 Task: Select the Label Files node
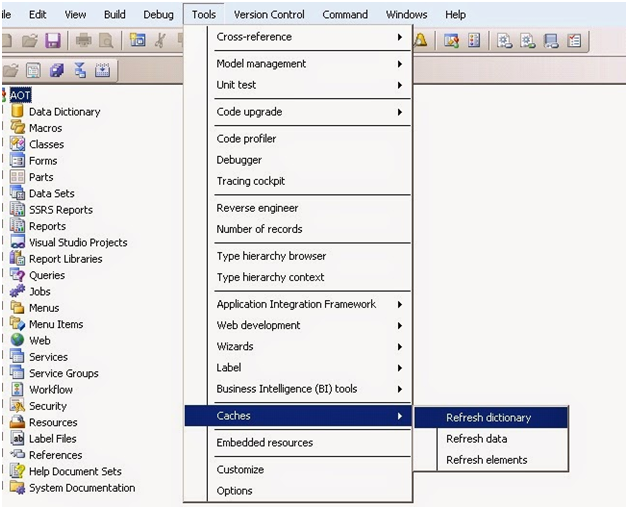pos(52,439)
